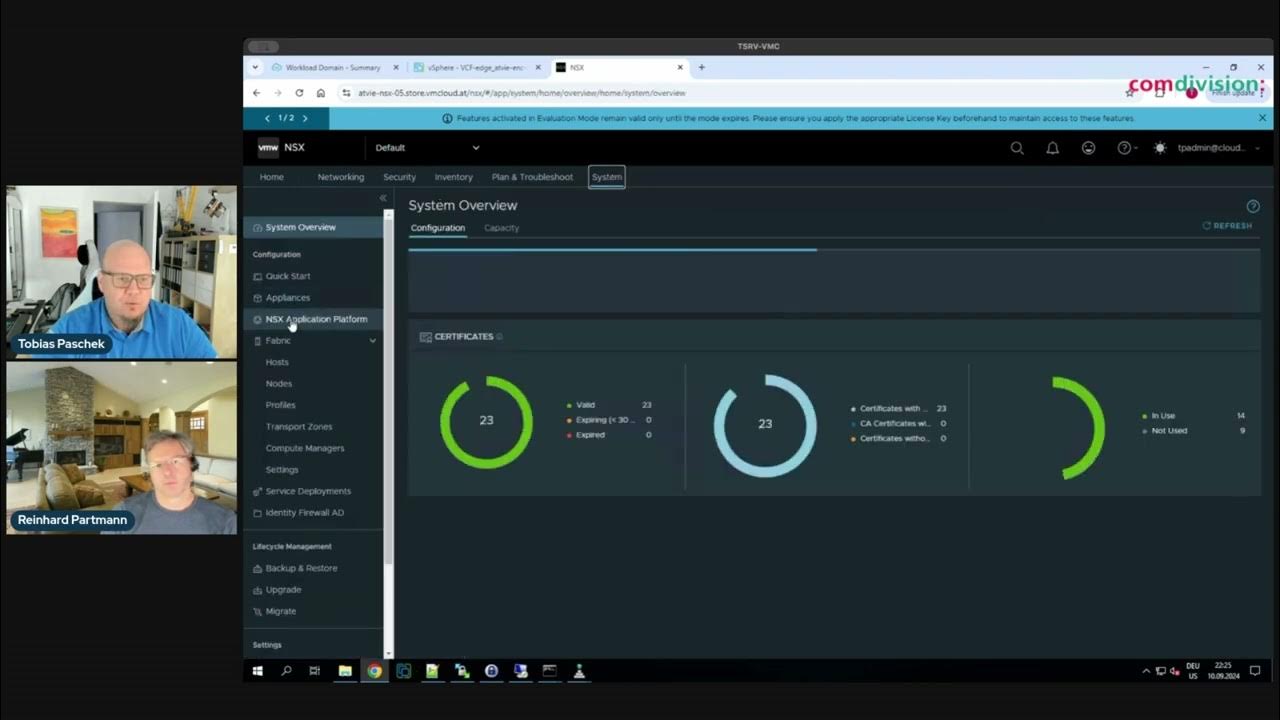The image size is (1280, 720).
Task: Open browser tab list dropdown arrow
Action: (255, 67)
